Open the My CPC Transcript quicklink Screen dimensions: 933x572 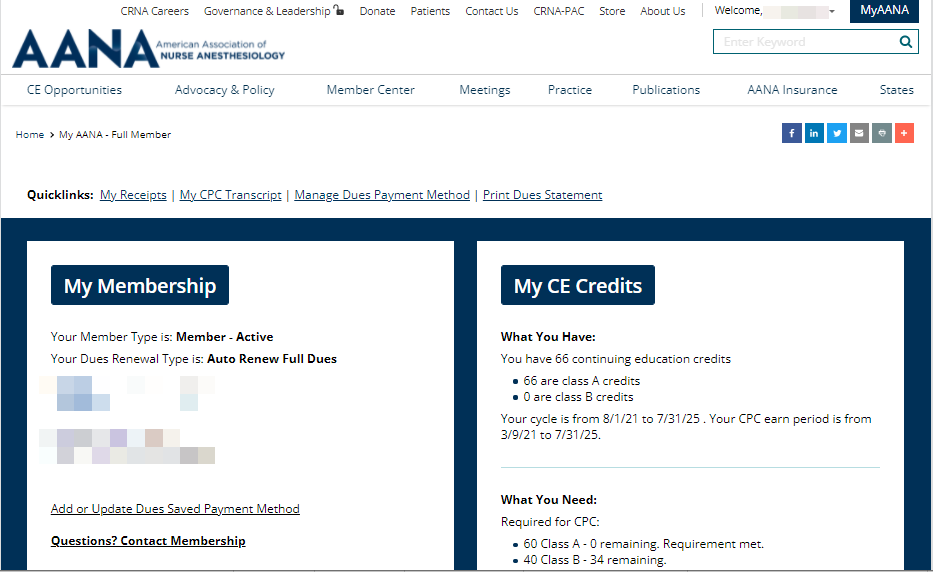click(230, 195)
